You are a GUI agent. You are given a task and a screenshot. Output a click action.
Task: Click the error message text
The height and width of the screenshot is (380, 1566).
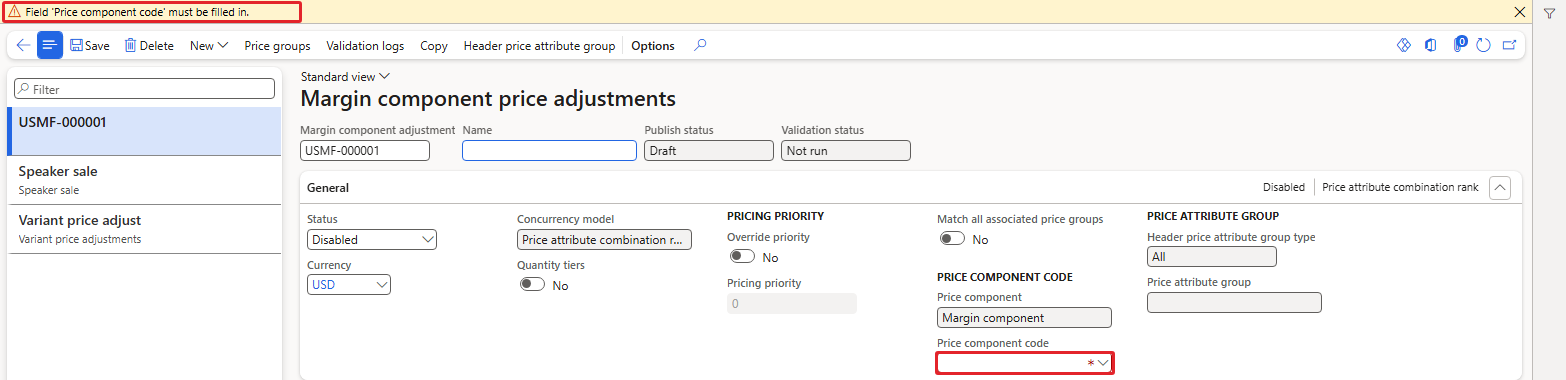click(x=138, y=12)
